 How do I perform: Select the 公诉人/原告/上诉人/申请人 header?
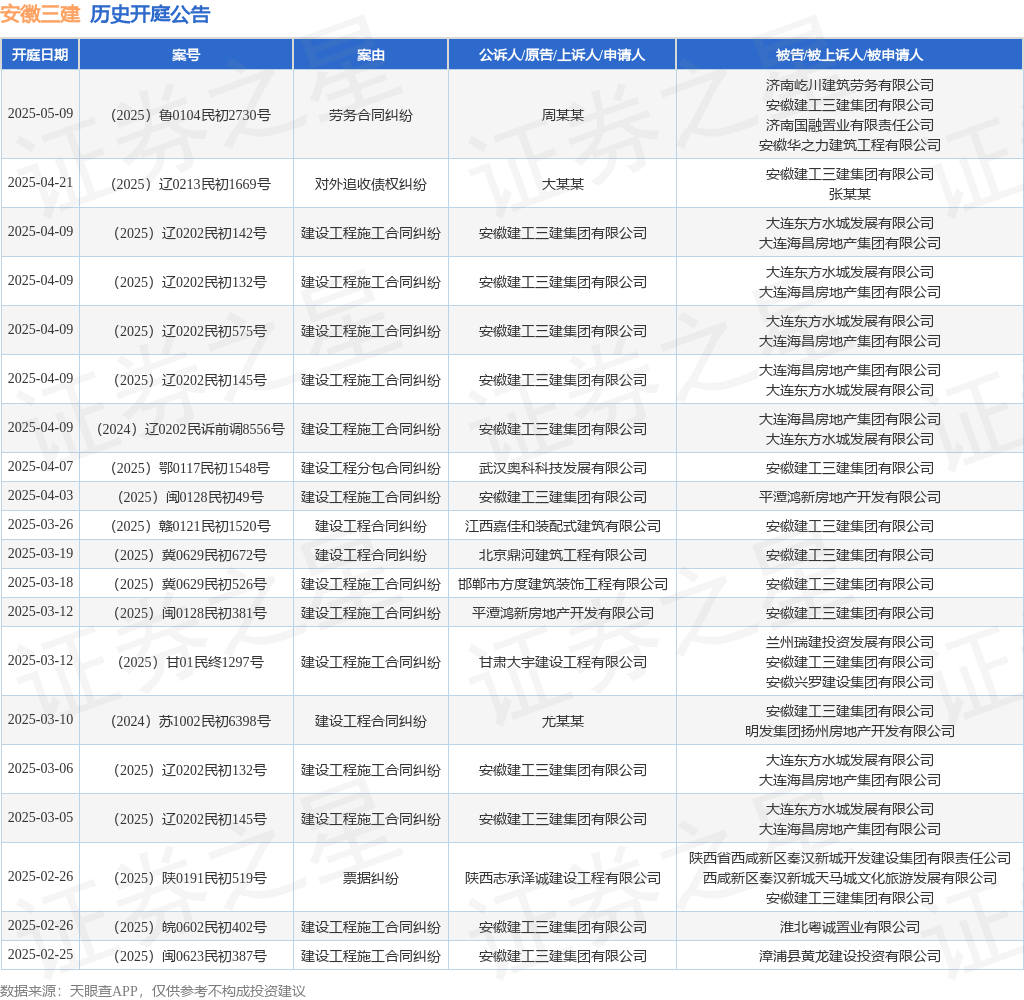click(x=562, y=55)
